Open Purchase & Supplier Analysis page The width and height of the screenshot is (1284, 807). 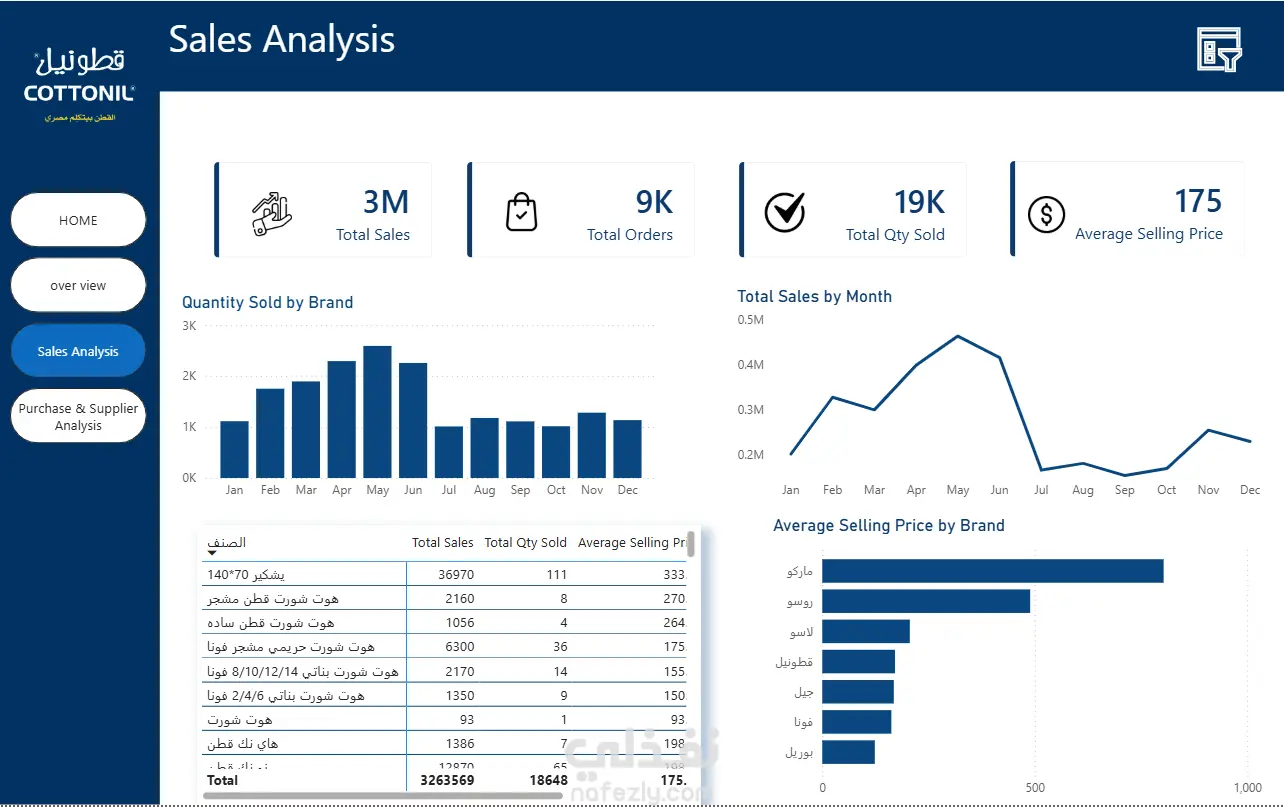(x=78, y=416)
